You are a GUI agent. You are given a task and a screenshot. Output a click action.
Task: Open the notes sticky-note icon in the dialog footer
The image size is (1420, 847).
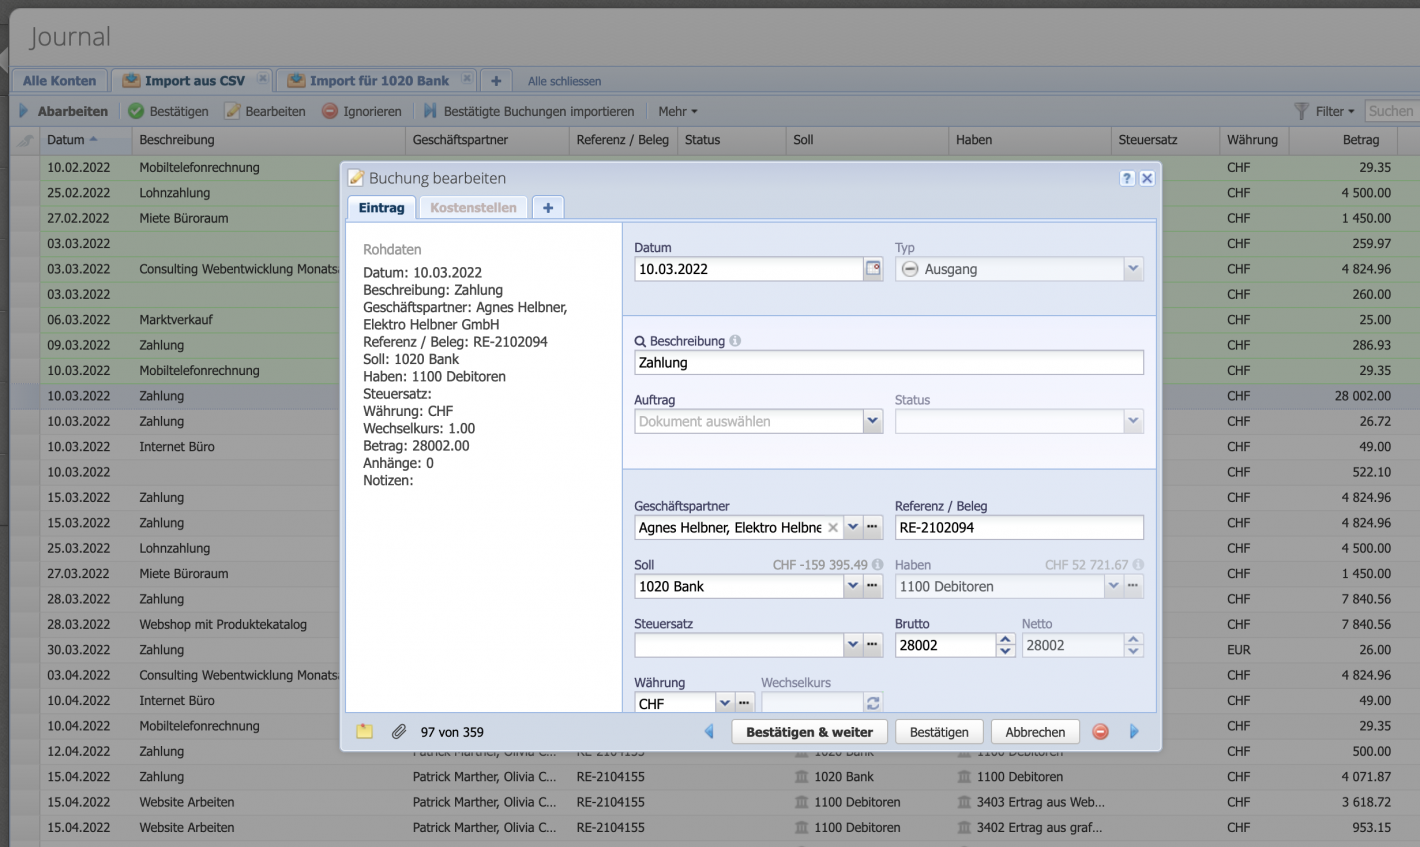364,731
